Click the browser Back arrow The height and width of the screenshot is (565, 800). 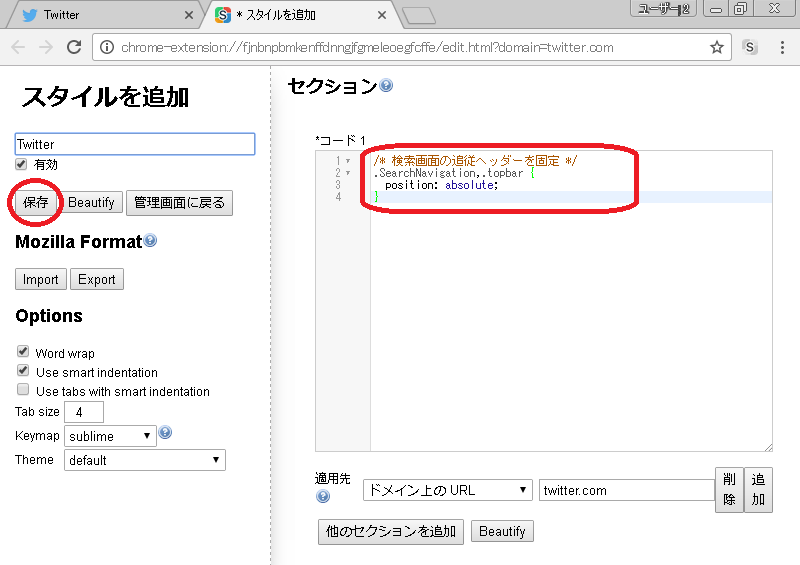point(18,47)
